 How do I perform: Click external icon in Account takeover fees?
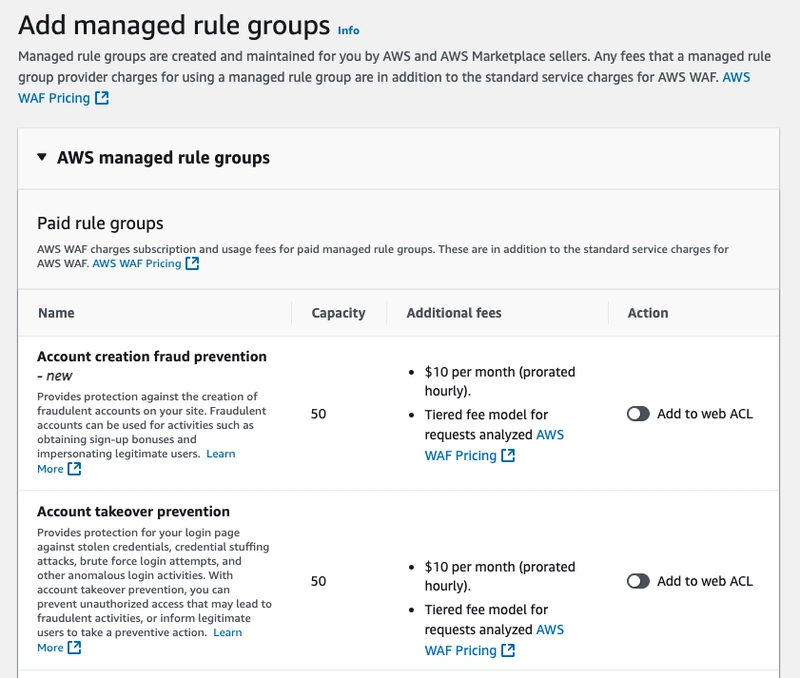click(x=508, y=650)
